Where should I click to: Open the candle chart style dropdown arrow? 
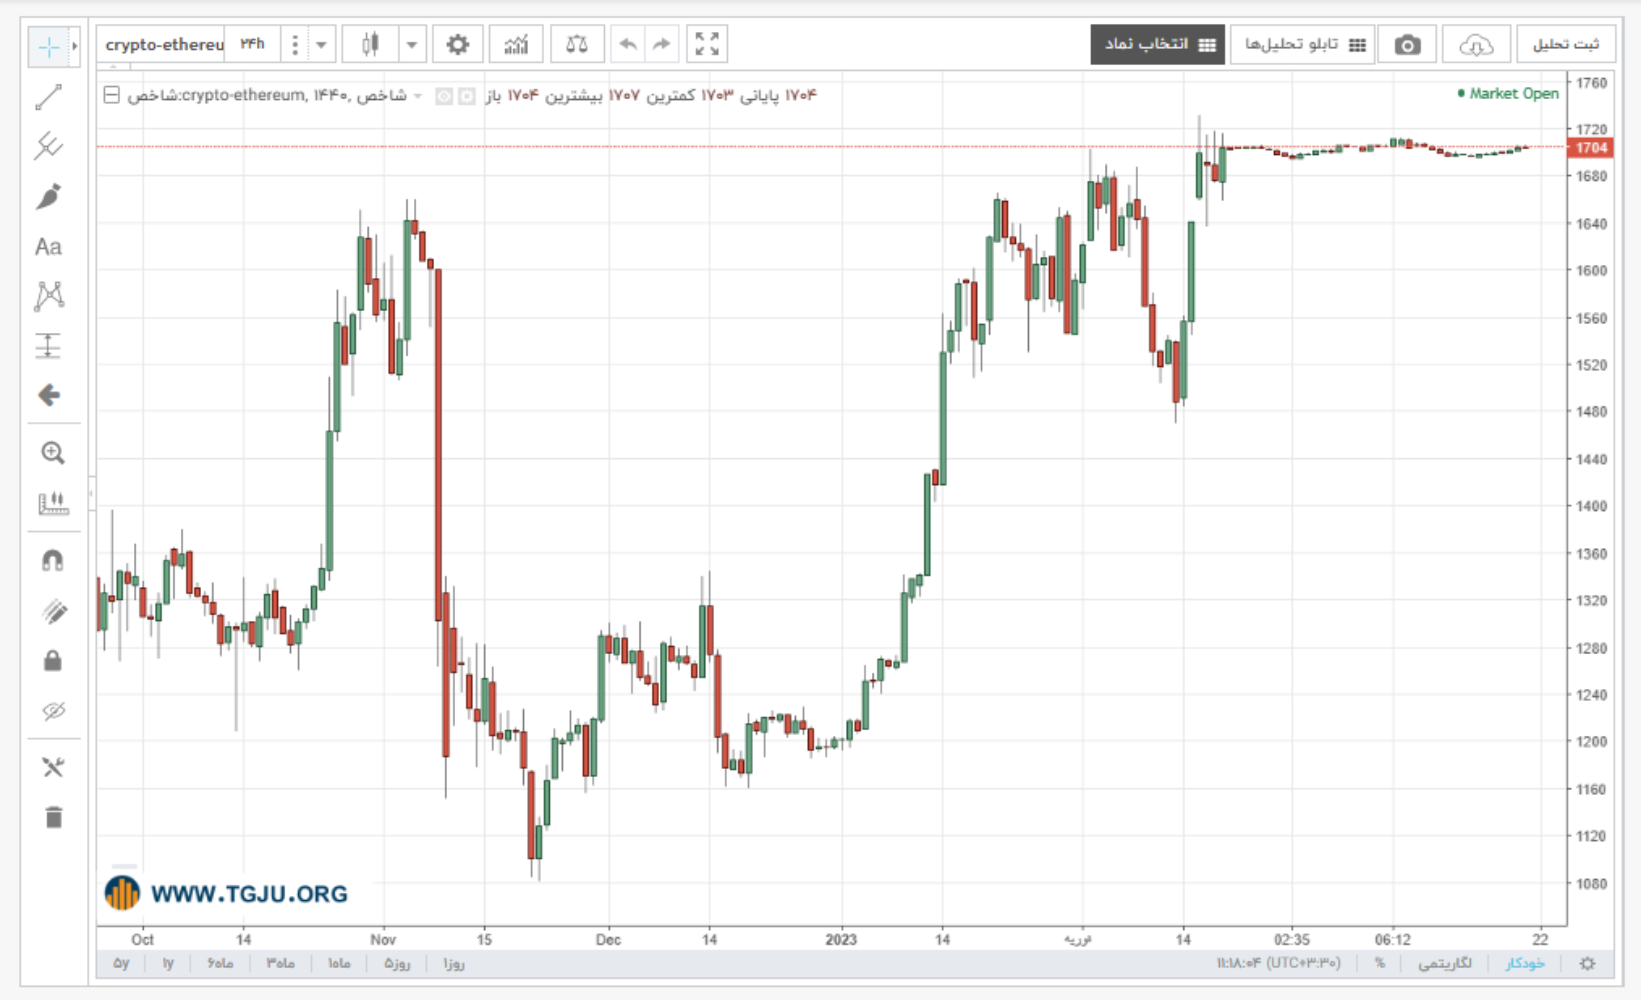[x=411, y=45]
